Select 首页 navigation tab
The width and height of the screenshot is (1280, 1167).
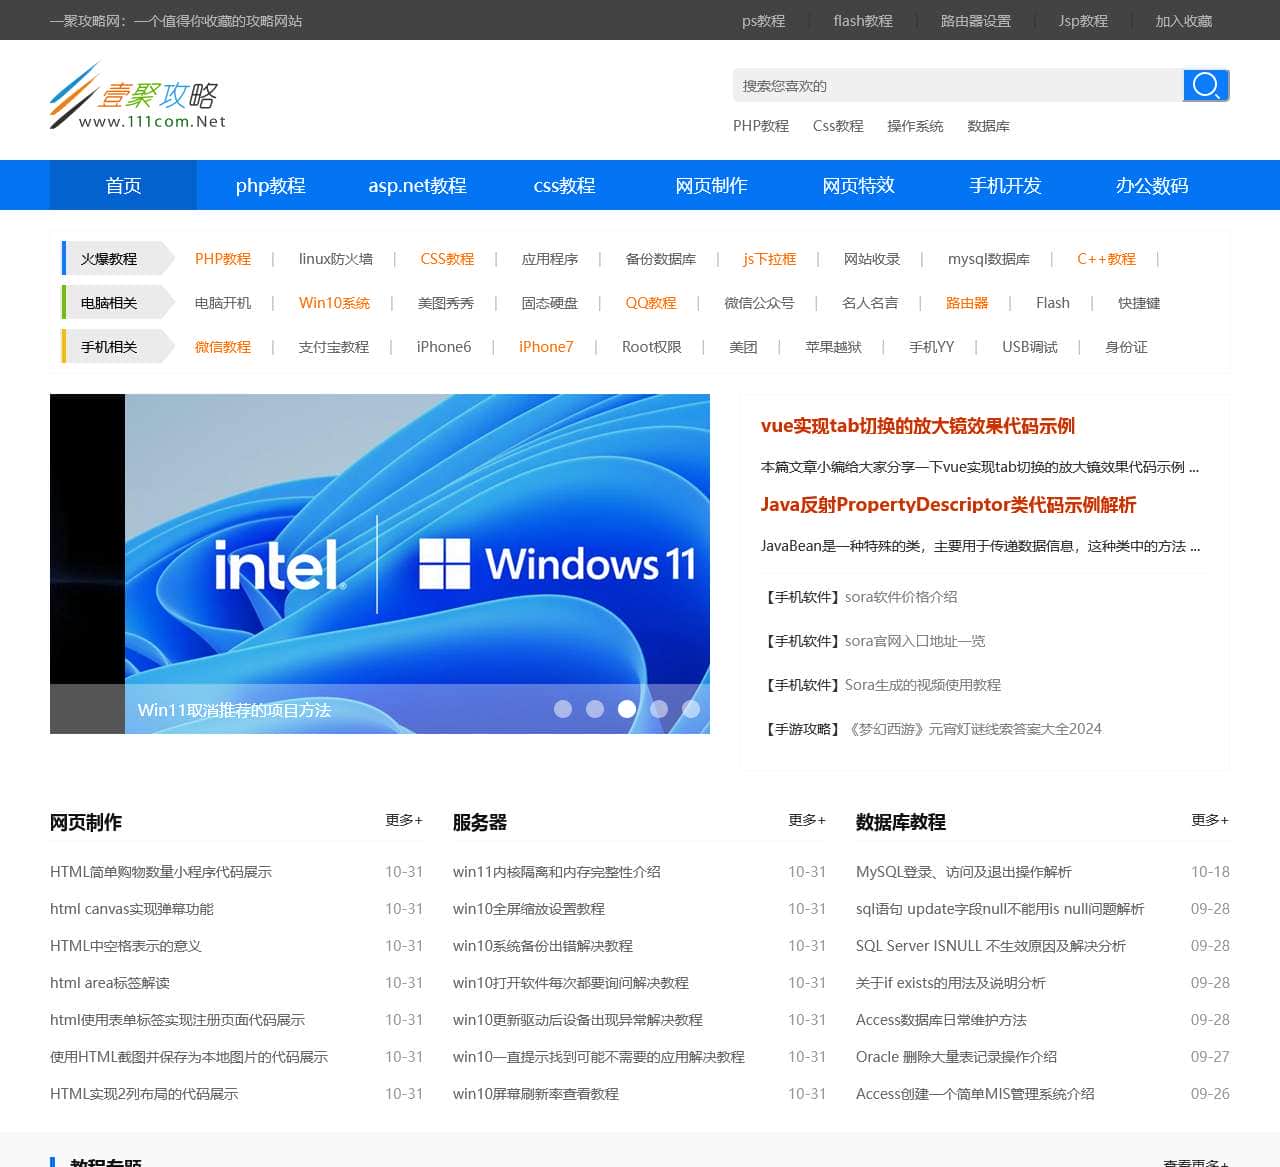coord(123,185)
